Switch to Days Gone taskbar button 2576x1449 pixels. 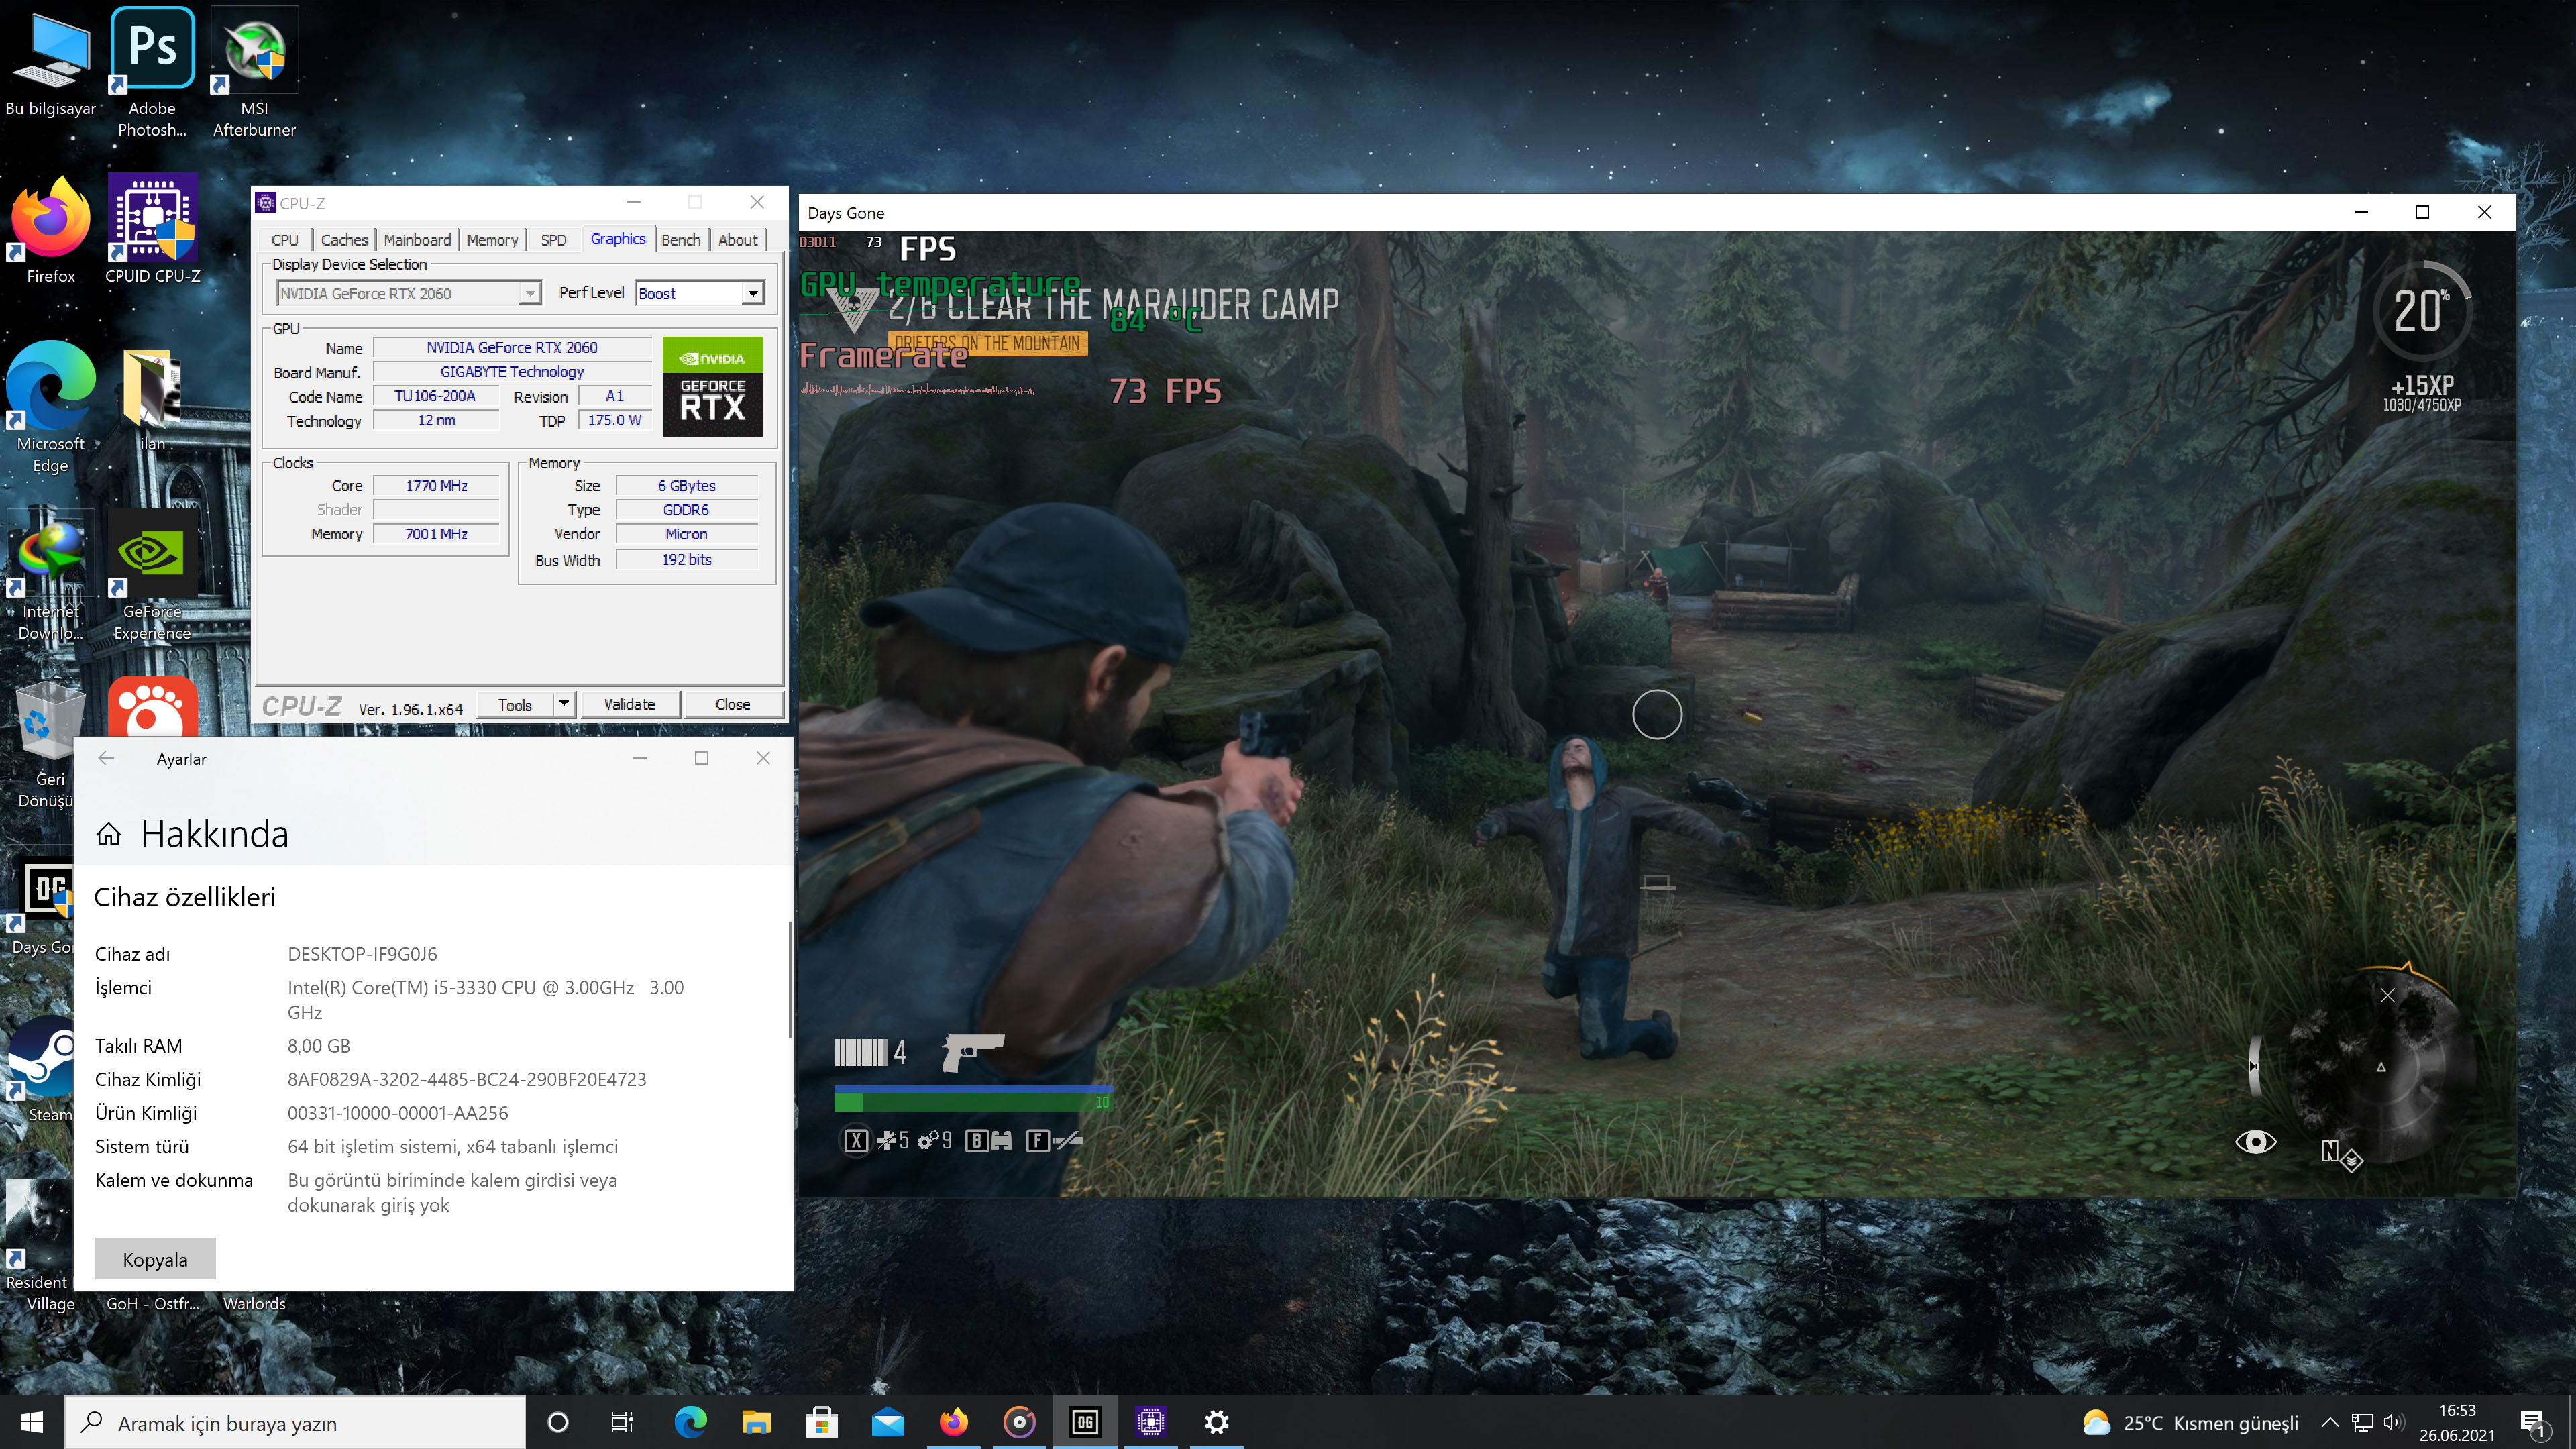coord(1085,1422)
